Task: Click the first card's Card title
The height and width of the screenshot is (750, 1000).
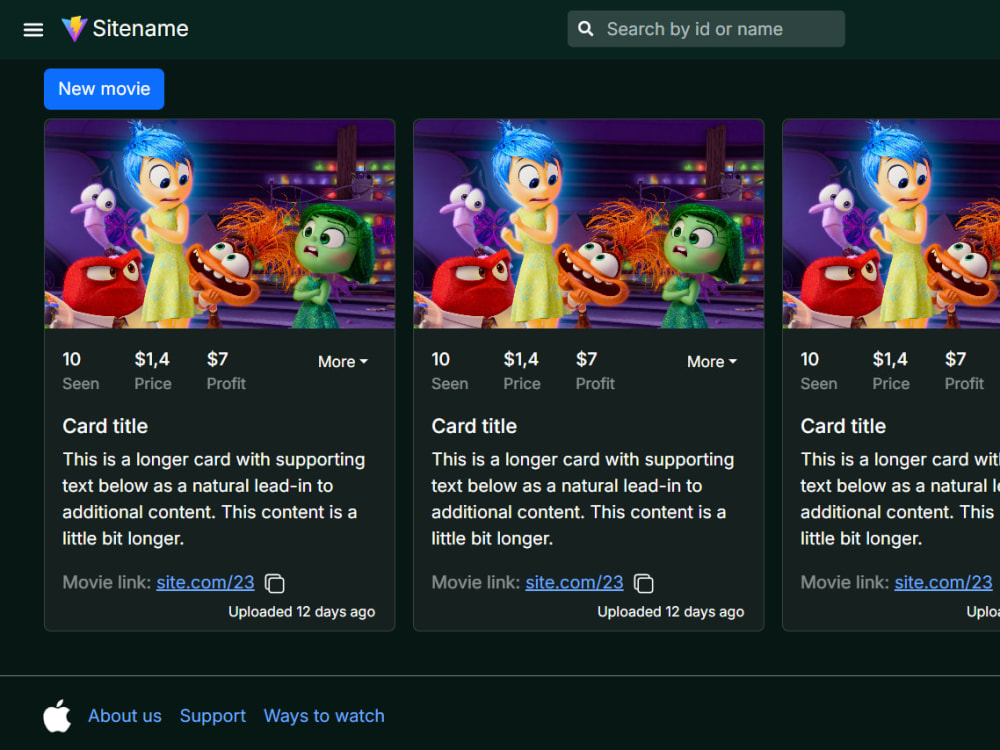Action: pyautogui.click(x=105, y=426)
